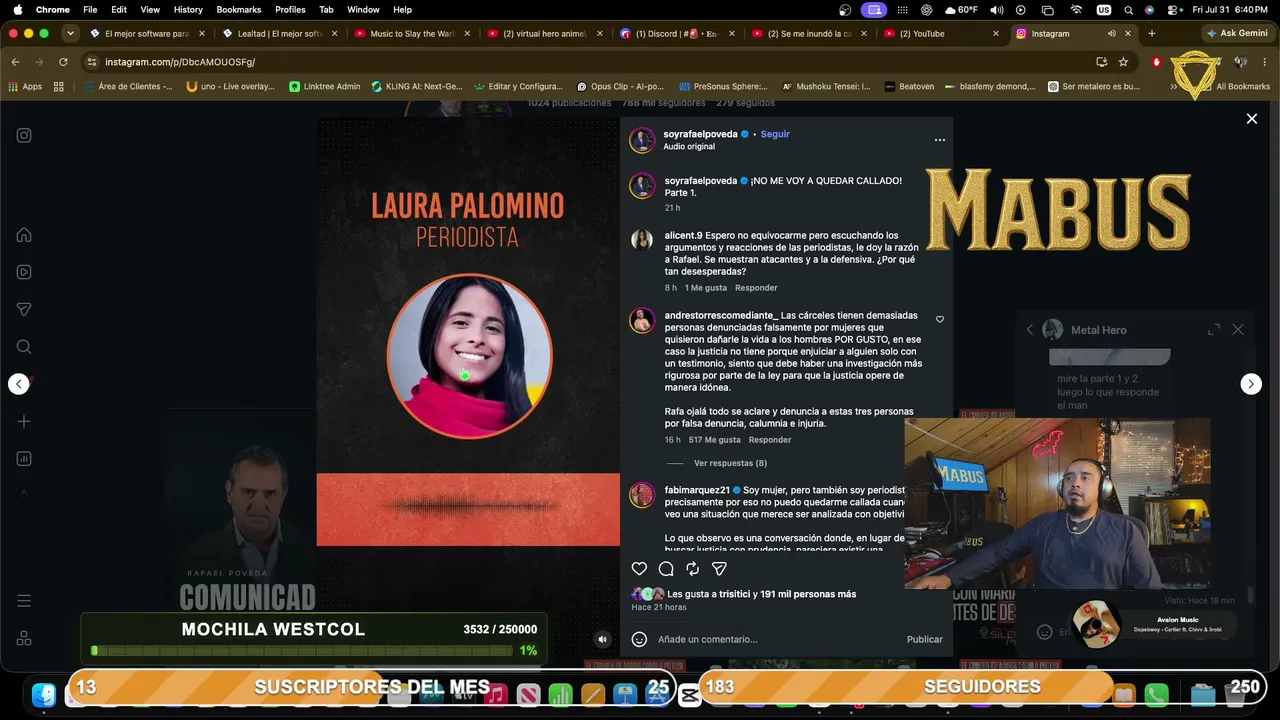Screen dimensions: 1280x720
Task: Open Reels from the Instagram sidebar
Action: [x=24, y=272]
